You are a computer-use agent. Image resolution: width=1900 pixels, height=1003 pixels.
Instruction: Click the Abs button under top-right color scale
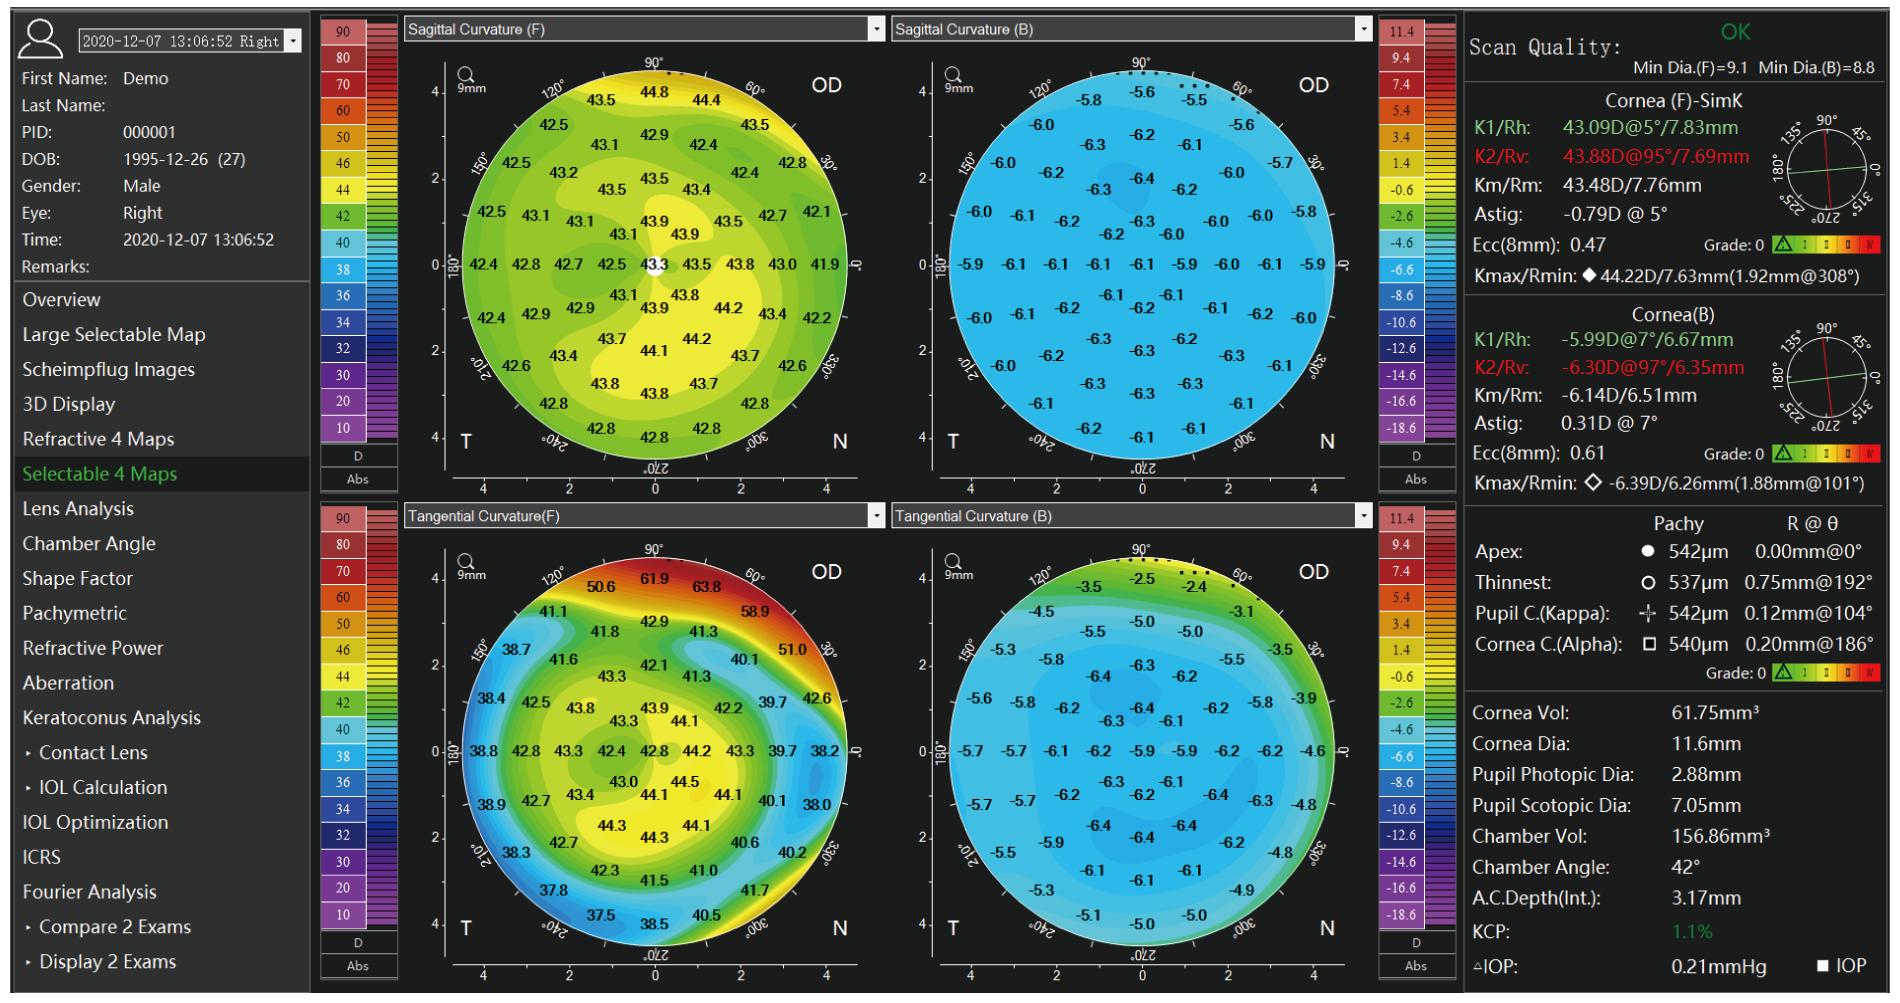[1416, 480]
